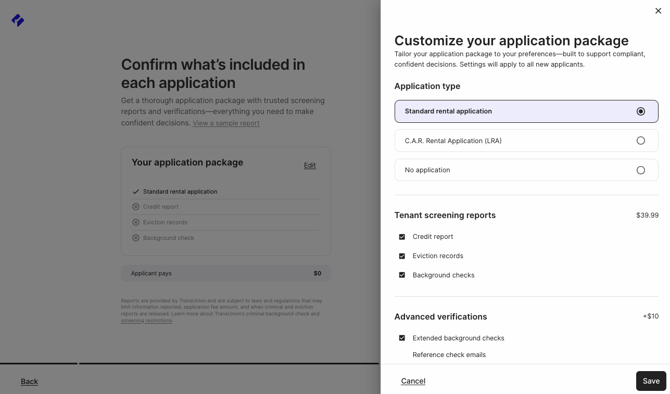Open the screening restrictions link
Screen dimensions: 670x394
click(x=147, y=320)
